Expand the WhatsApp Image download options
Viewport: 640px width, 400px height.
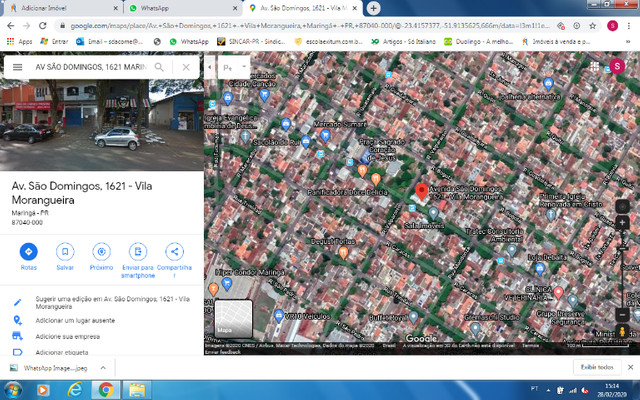point(103,368)
